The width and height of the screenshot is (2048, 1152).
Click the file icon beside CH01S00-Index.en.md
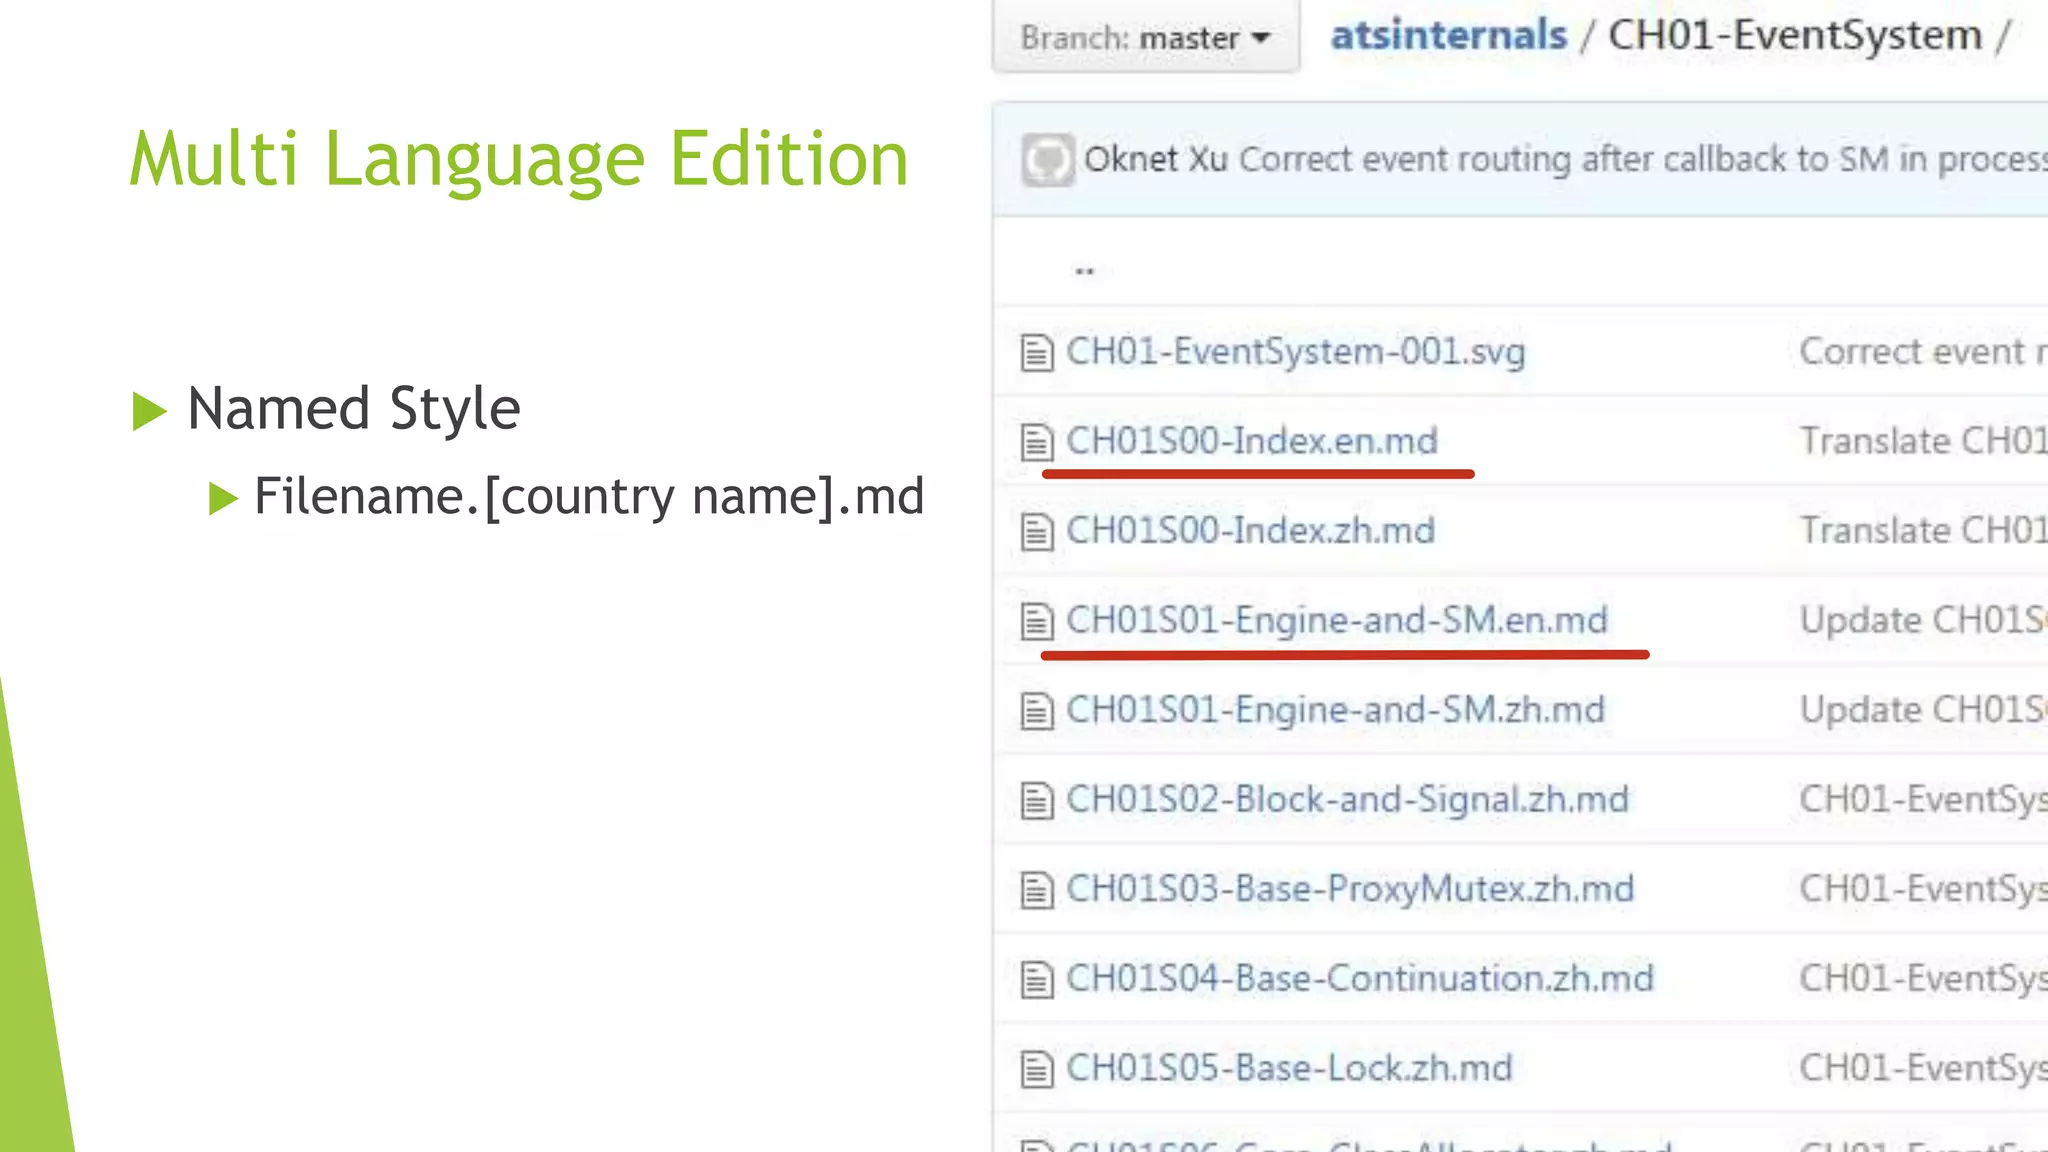(x=1037, y=442)
